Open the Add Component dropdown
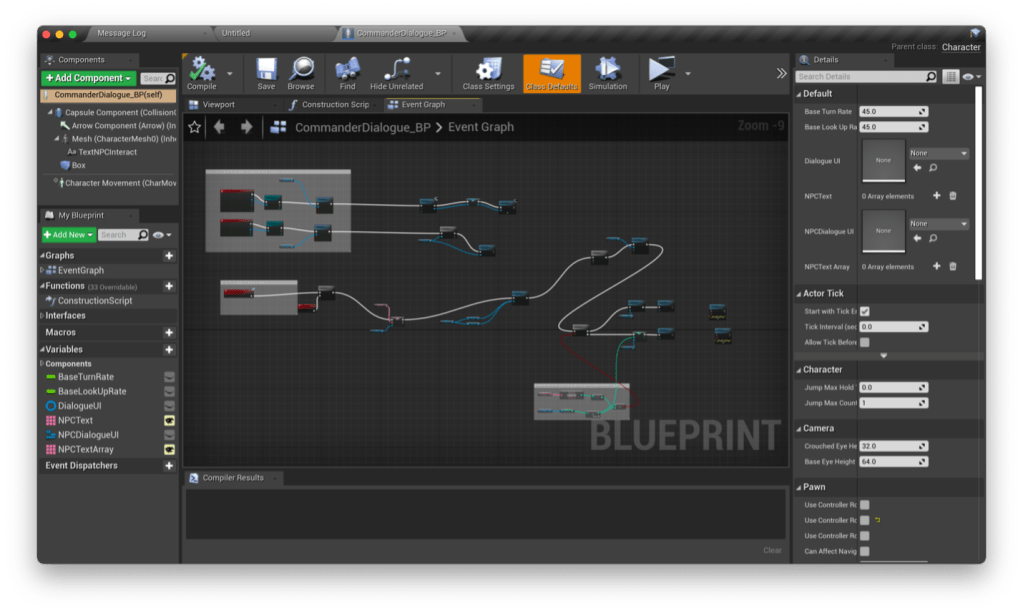The height and width of the screenshot is (616, 1023). tap(88, 78)
